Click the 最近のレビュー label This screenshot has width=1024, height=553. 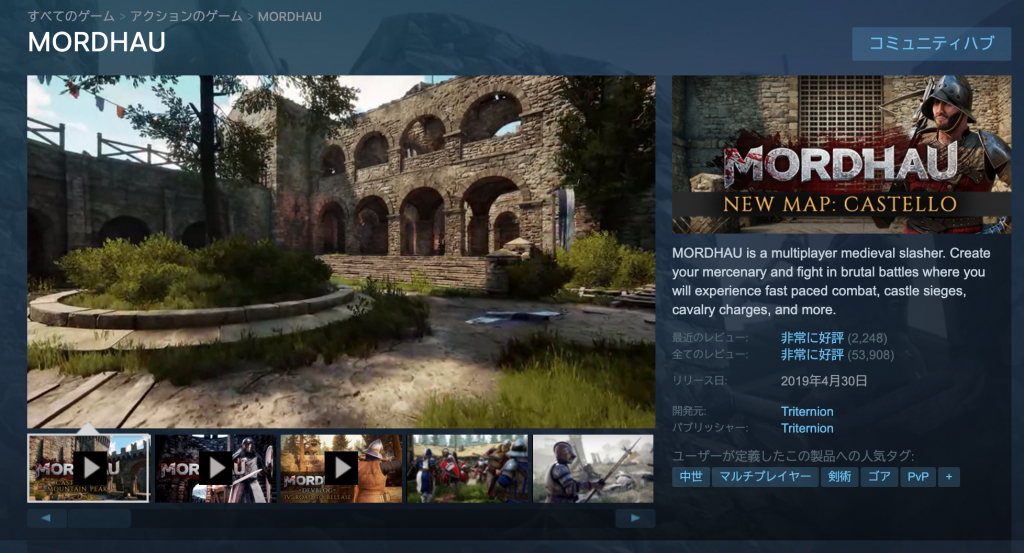click(711, 338)
